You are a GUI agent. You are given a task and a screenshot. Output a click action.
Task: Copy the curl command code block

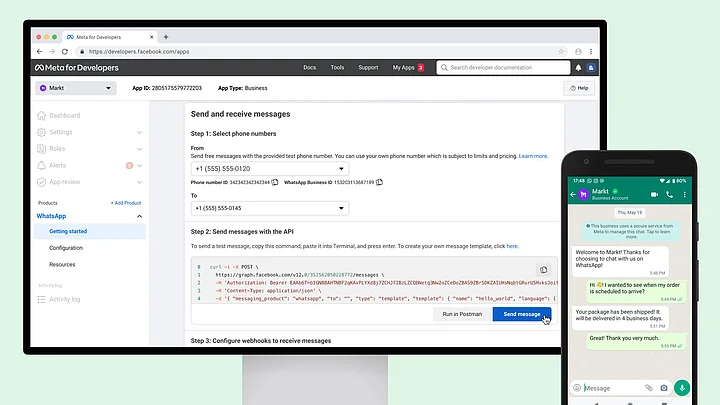tap(544, 270)
